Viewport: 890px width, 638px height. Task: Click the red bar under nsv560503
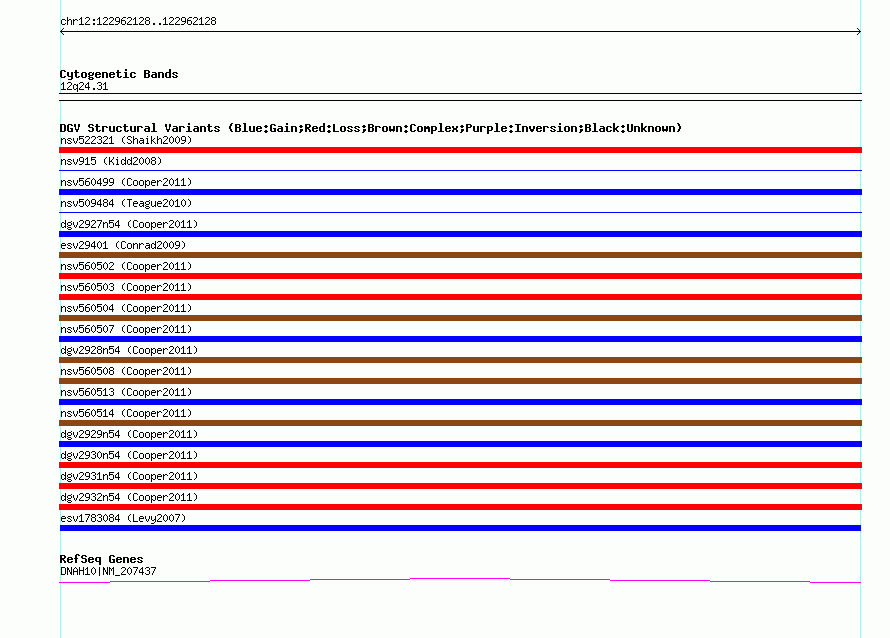[460, 297]
